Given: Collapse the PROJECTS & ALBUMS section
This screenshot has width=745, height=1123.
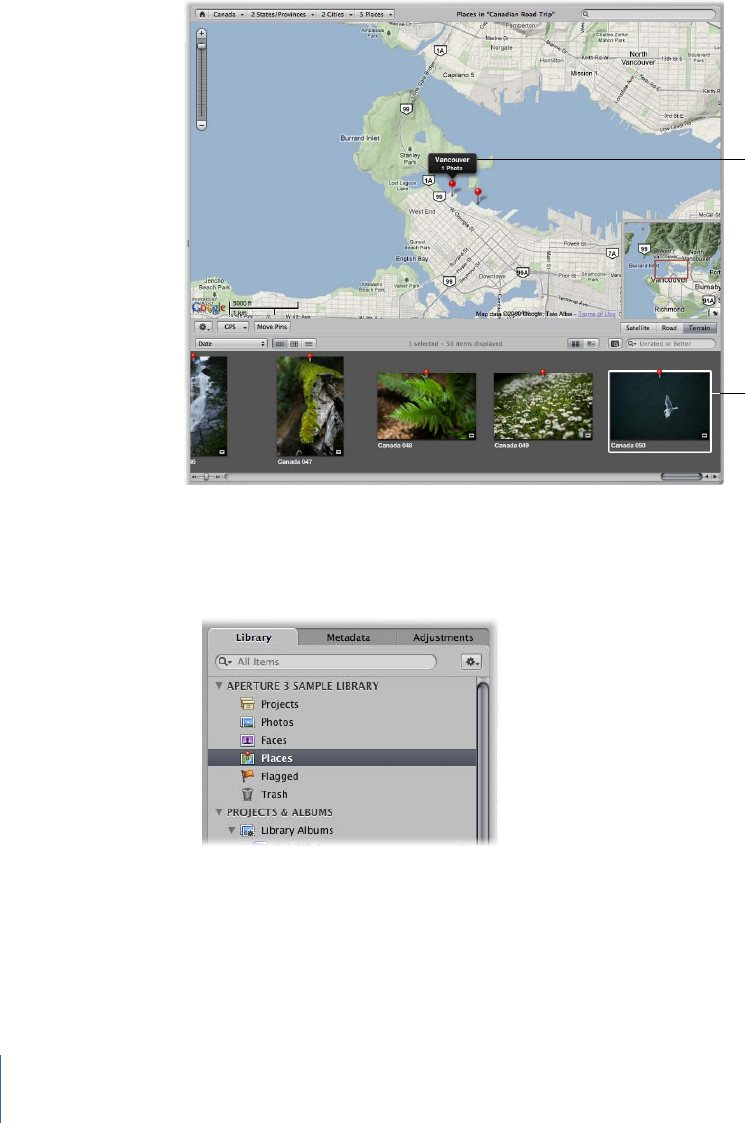Looking at the screenshot, I should click(219, 812).
